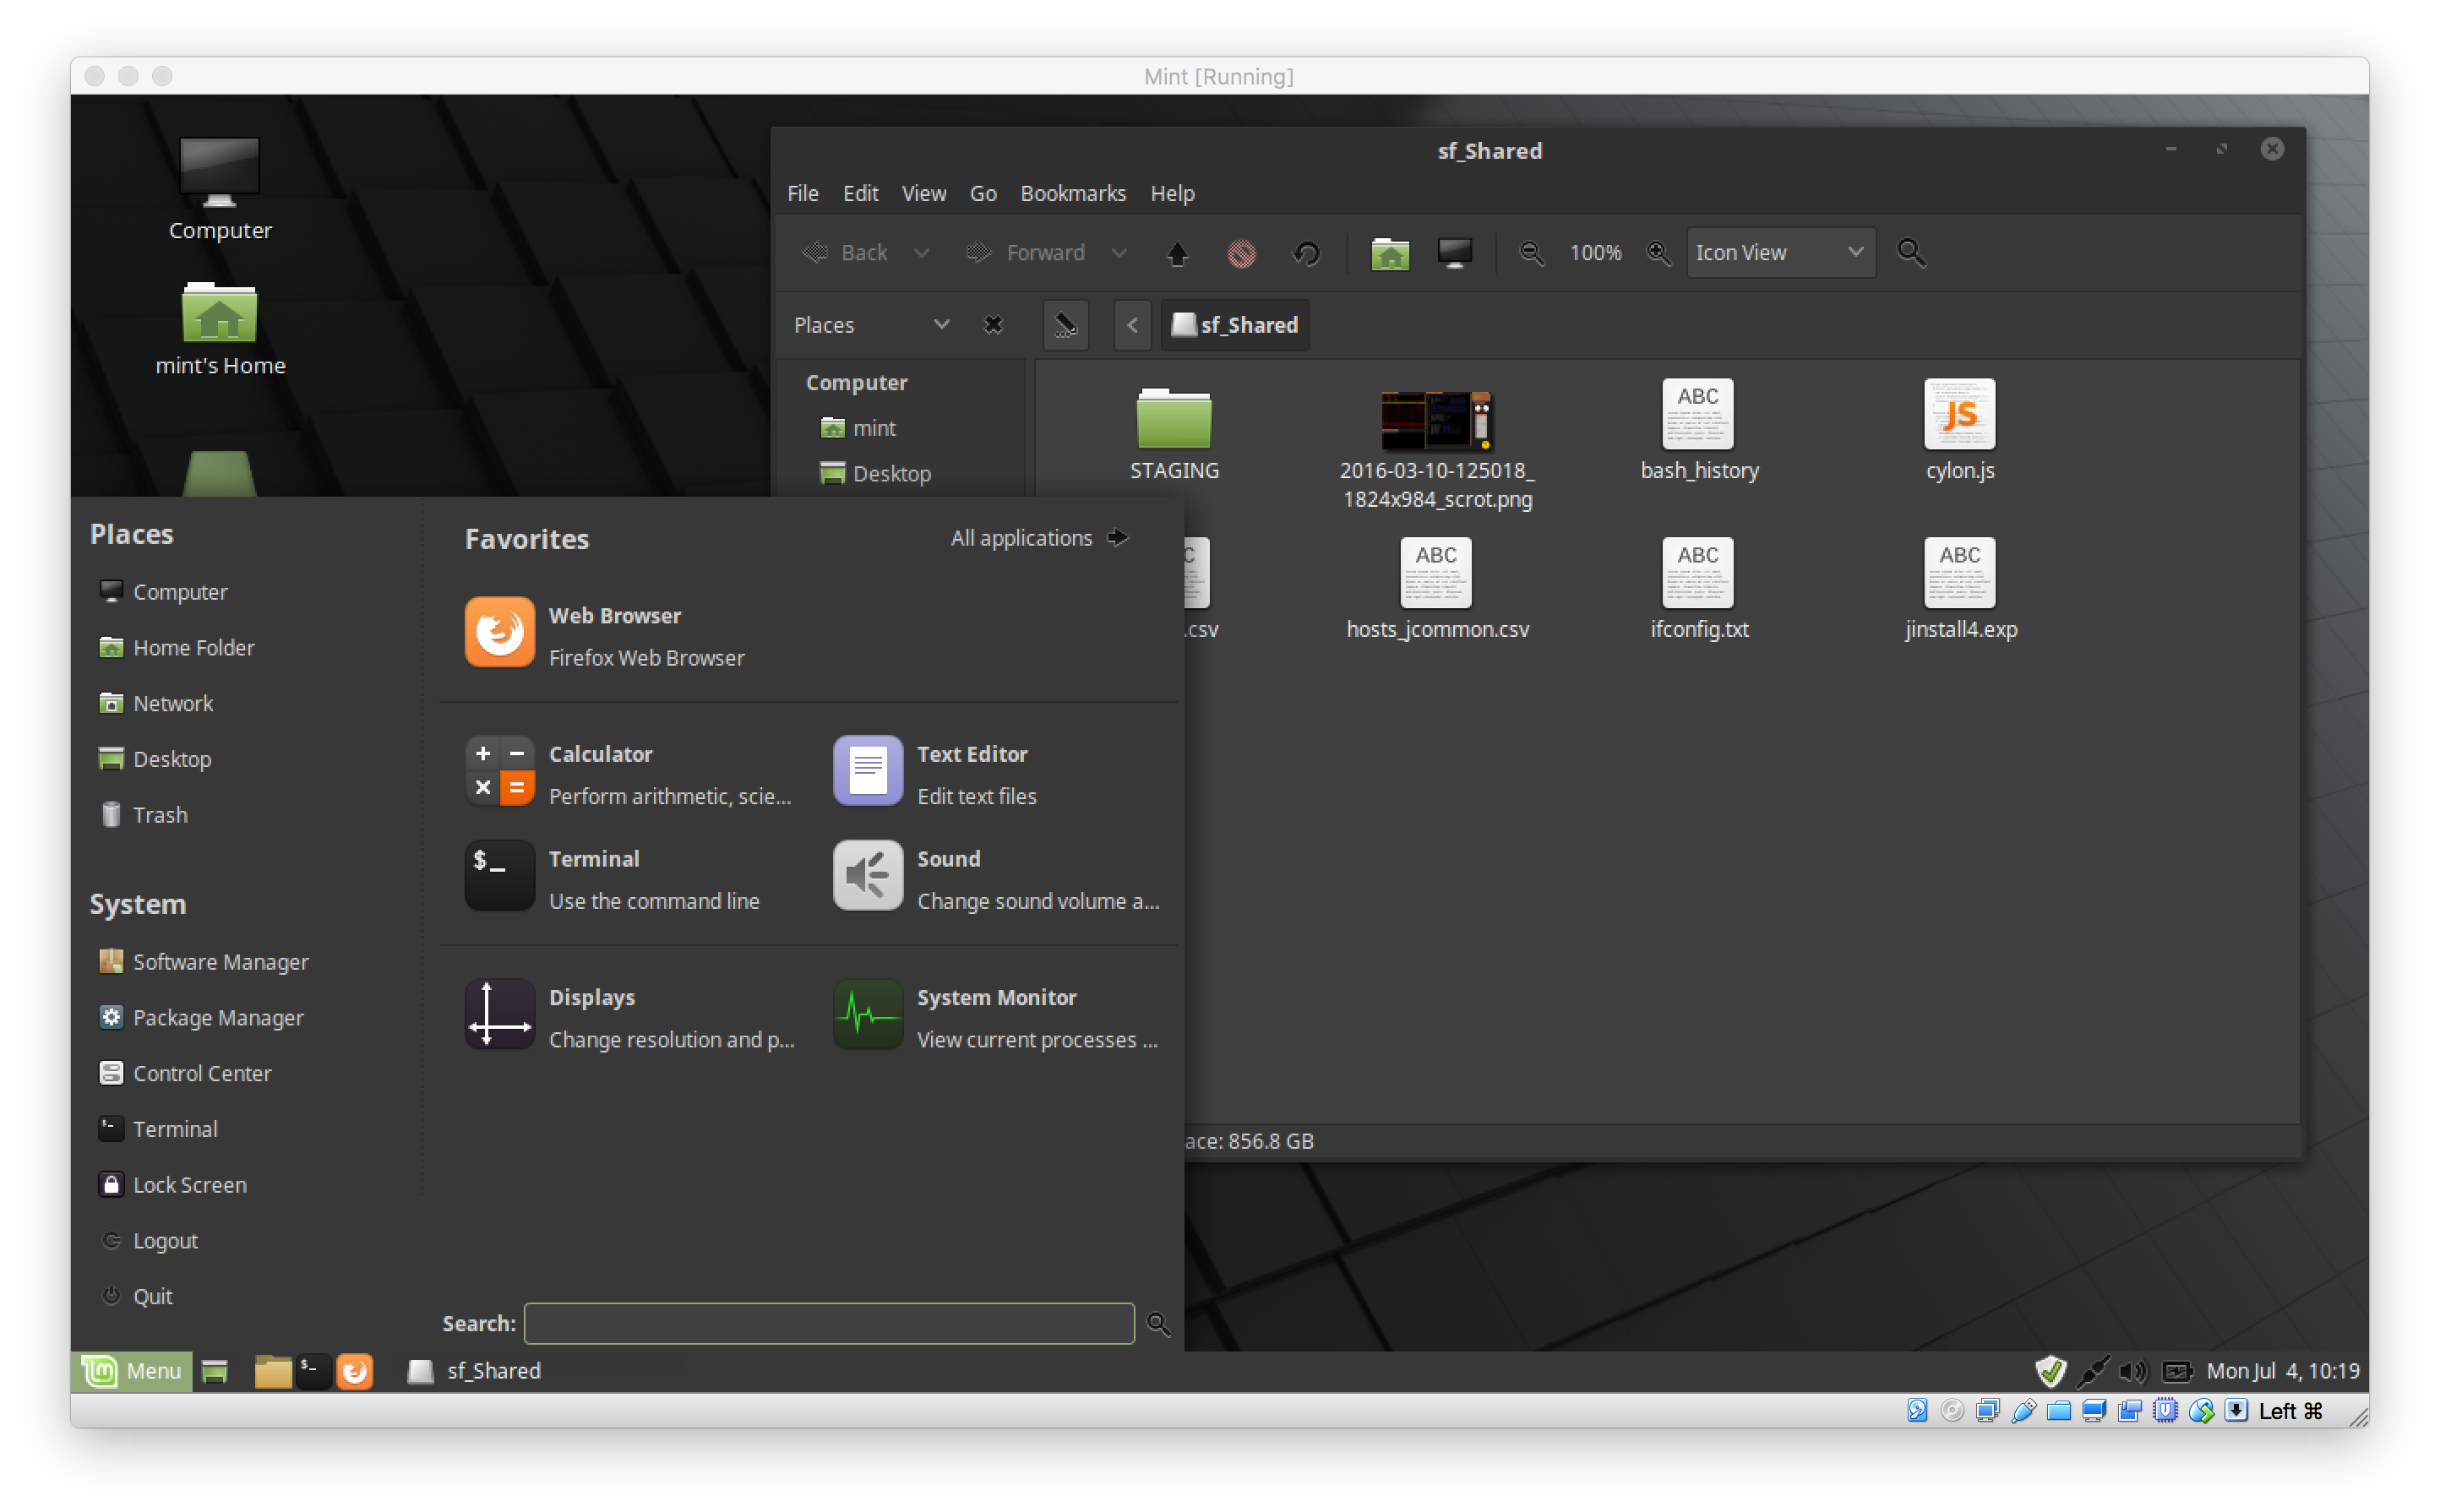Viewport: 2440px width, 1512px height.
Task: Open Software Manager
Action: 203,962
